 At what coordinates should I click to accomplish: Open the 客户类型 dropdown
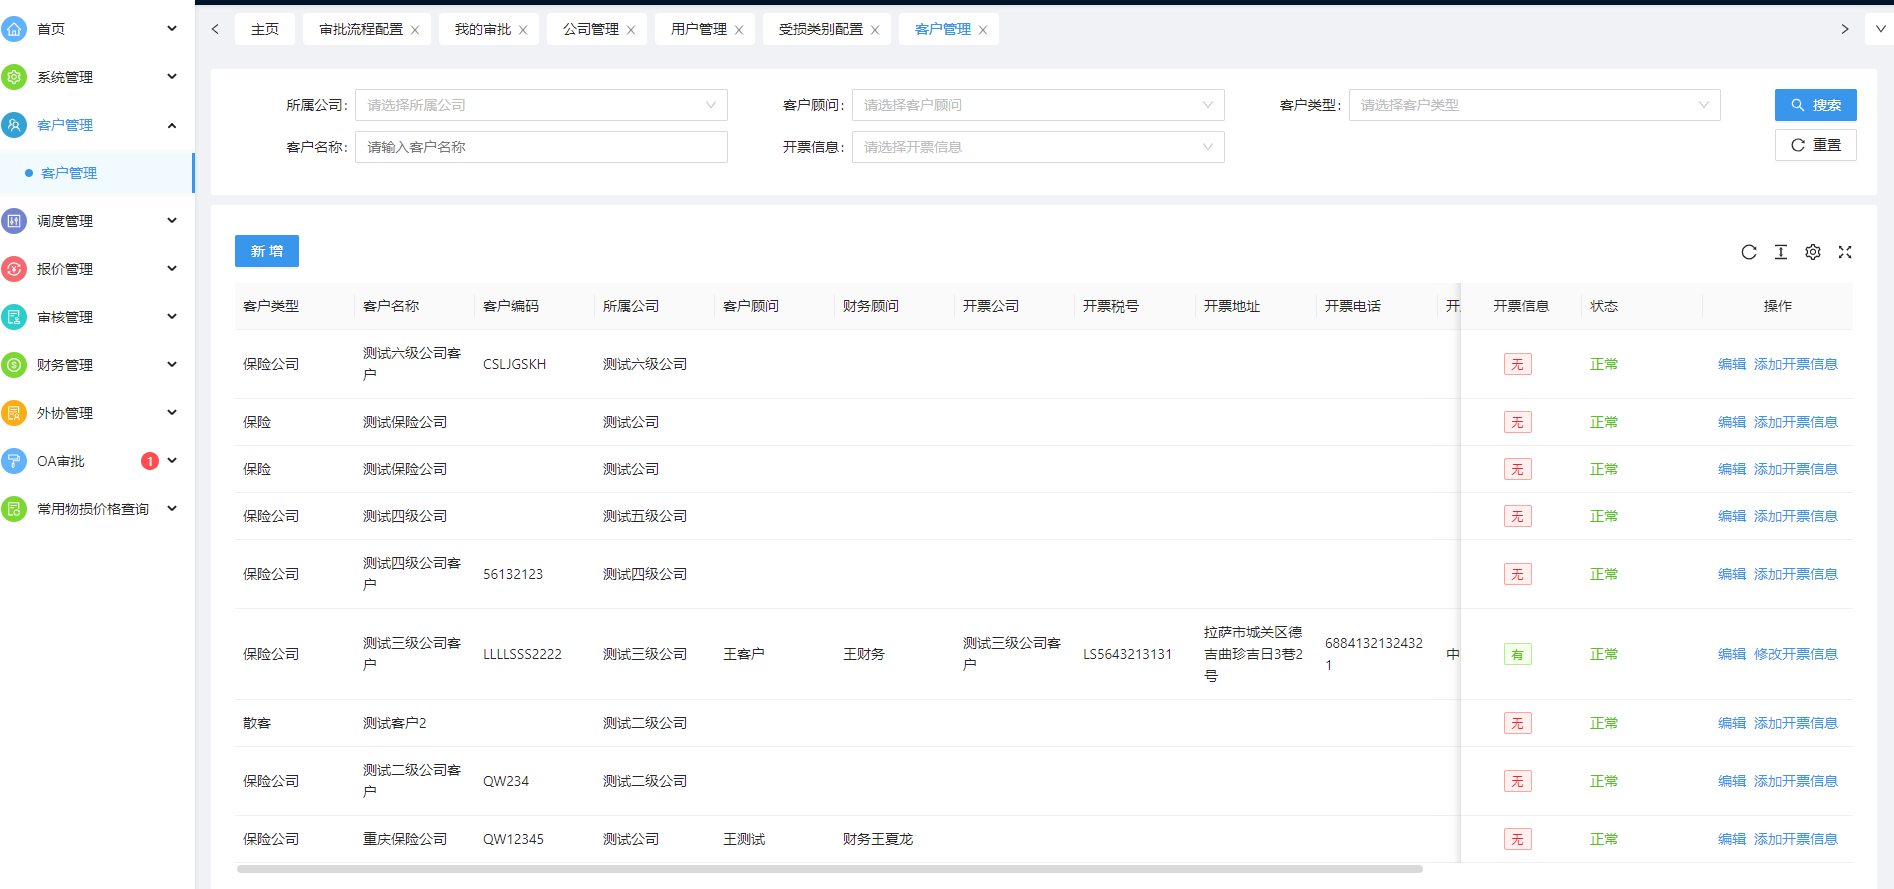pyautogui.click(x=1534, y=105)
